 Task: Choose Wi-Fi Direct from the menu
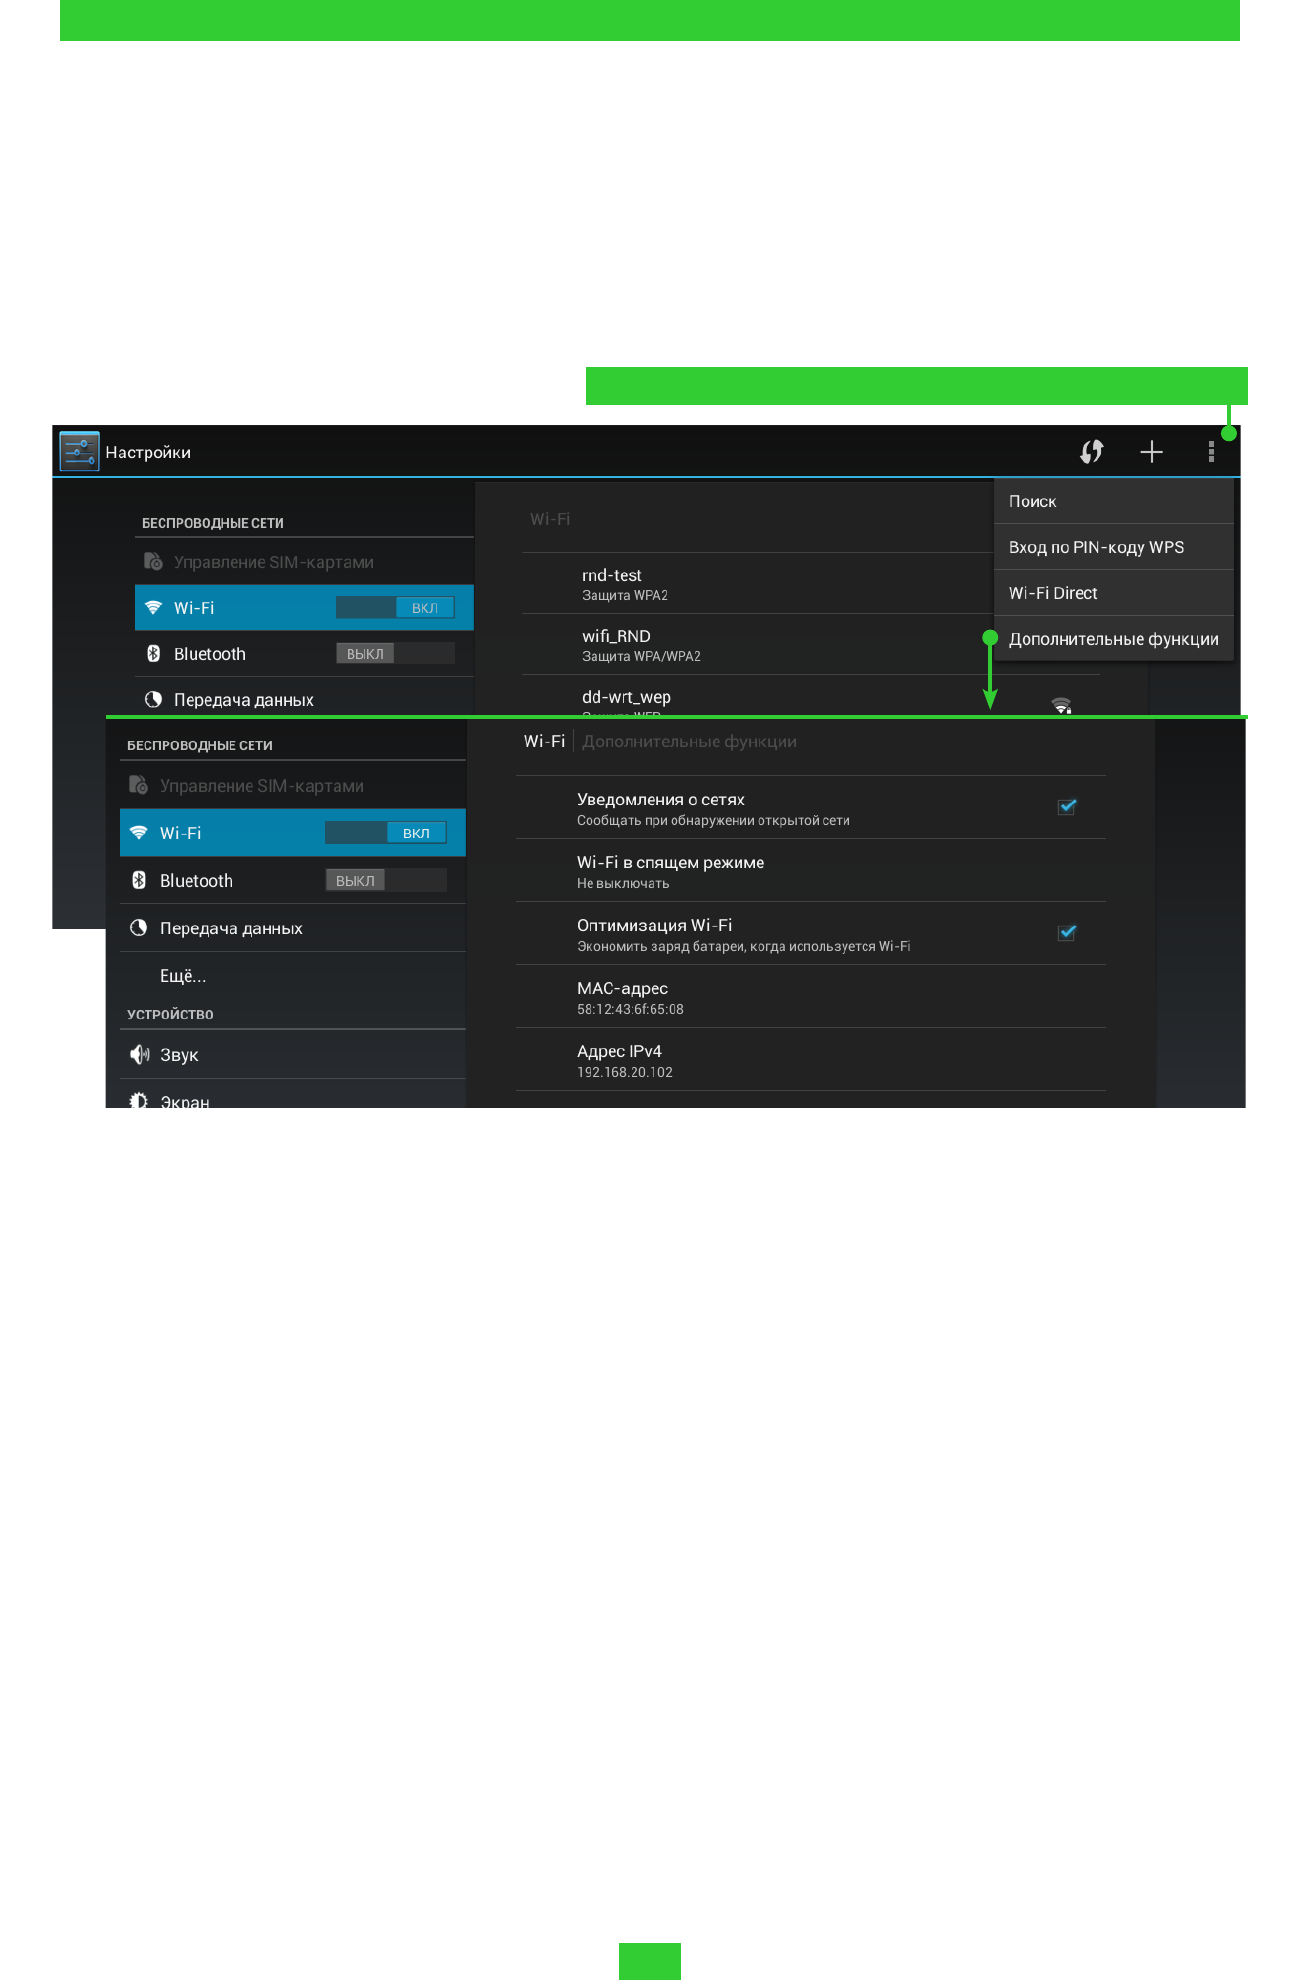tap(1113, 593)
